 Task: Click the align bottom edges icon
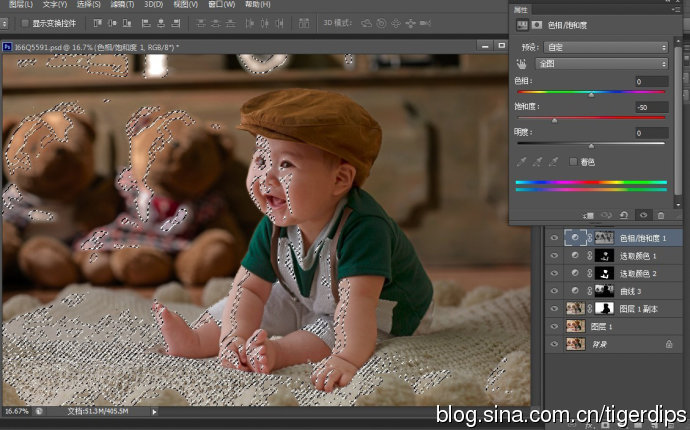click(127, 23)
